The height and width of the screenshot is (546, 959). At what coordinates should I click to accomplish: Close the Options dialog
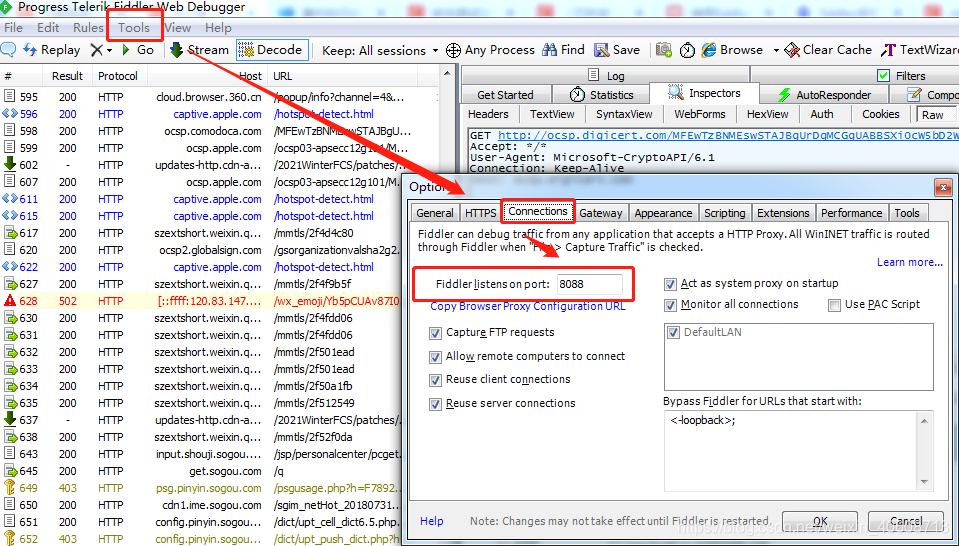click(942, 188)
